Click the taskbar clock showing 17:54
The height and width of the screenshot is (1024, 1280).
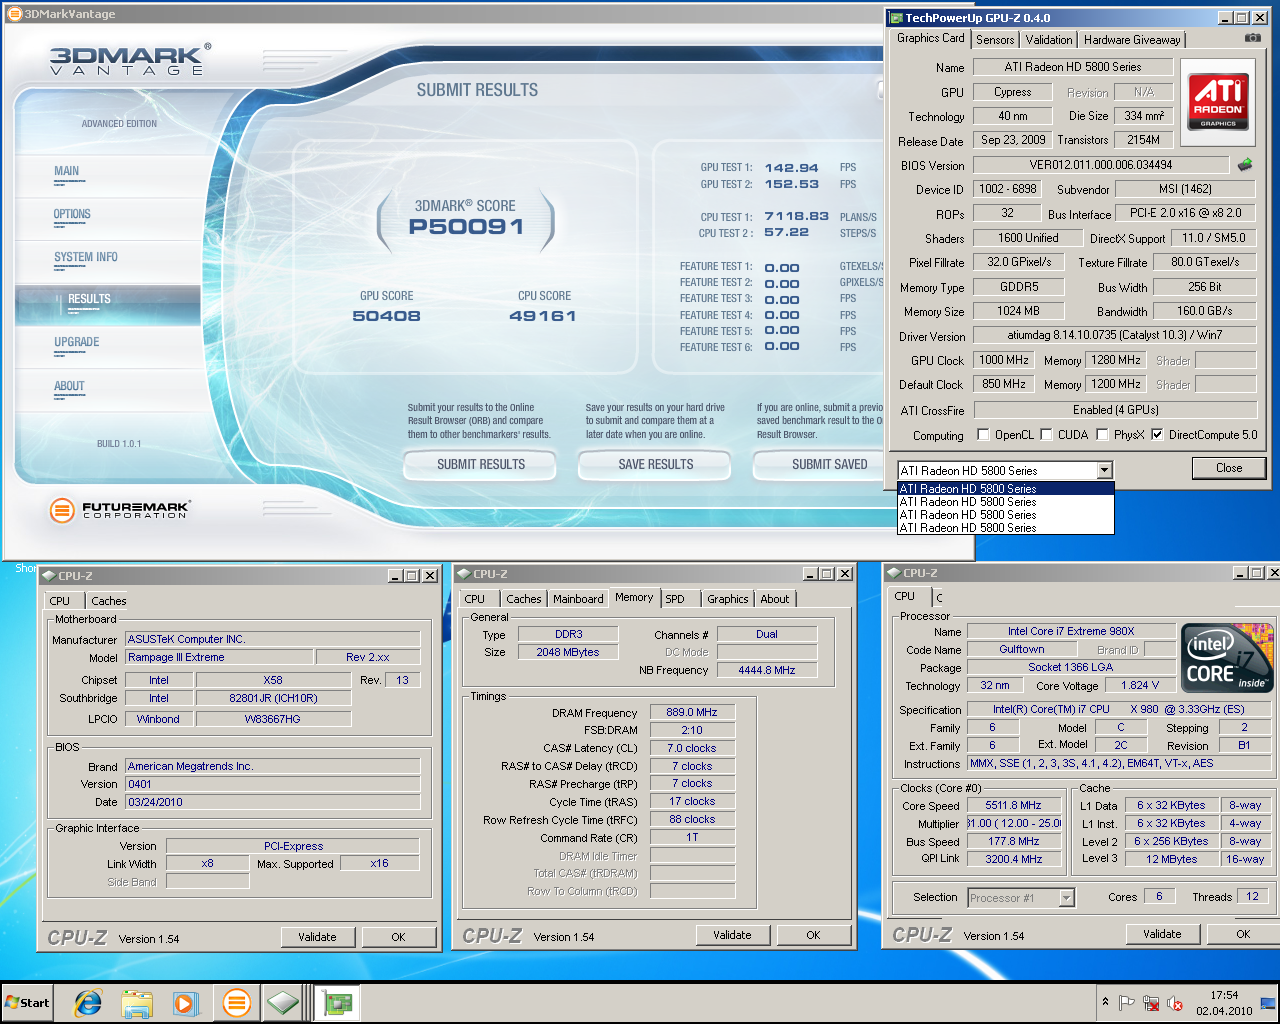coord(1224,1003)
